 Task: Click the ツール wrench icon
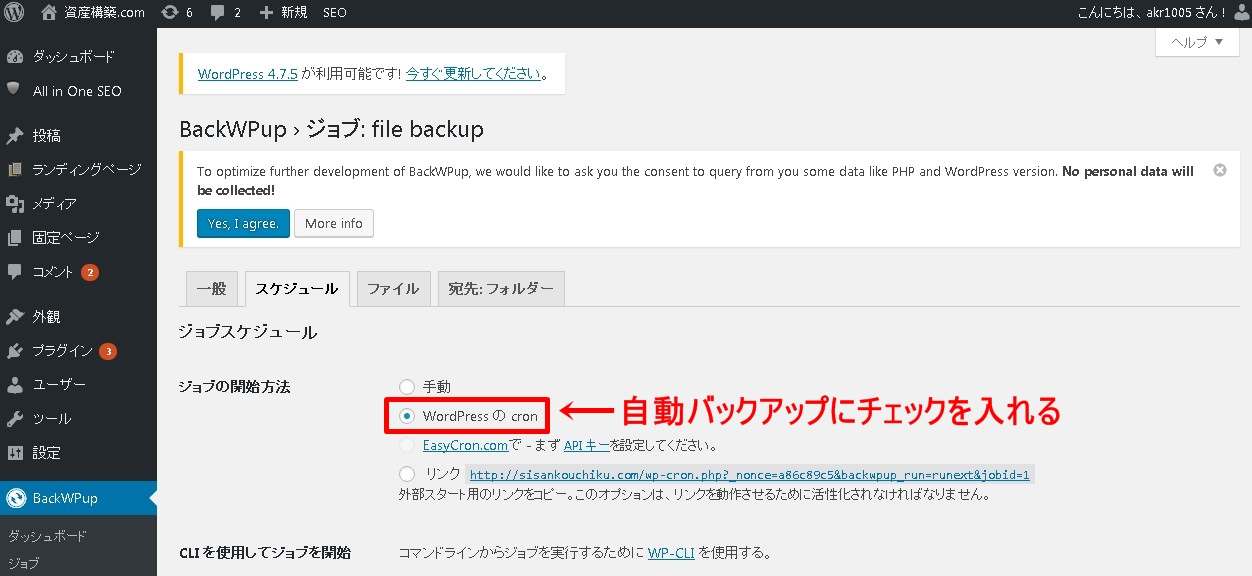tap(14, 419)
